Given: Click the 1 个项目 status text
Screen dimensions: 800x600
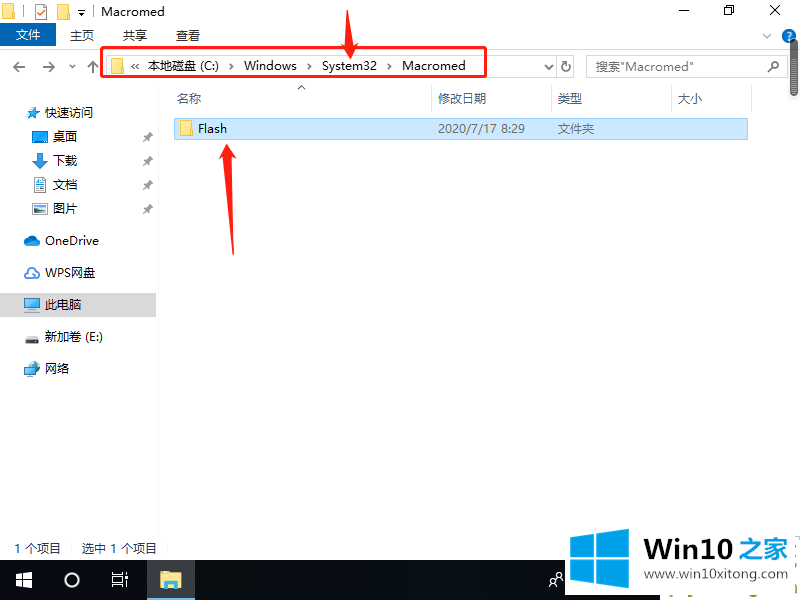Looking at the screenshot, I should [37, 548].
